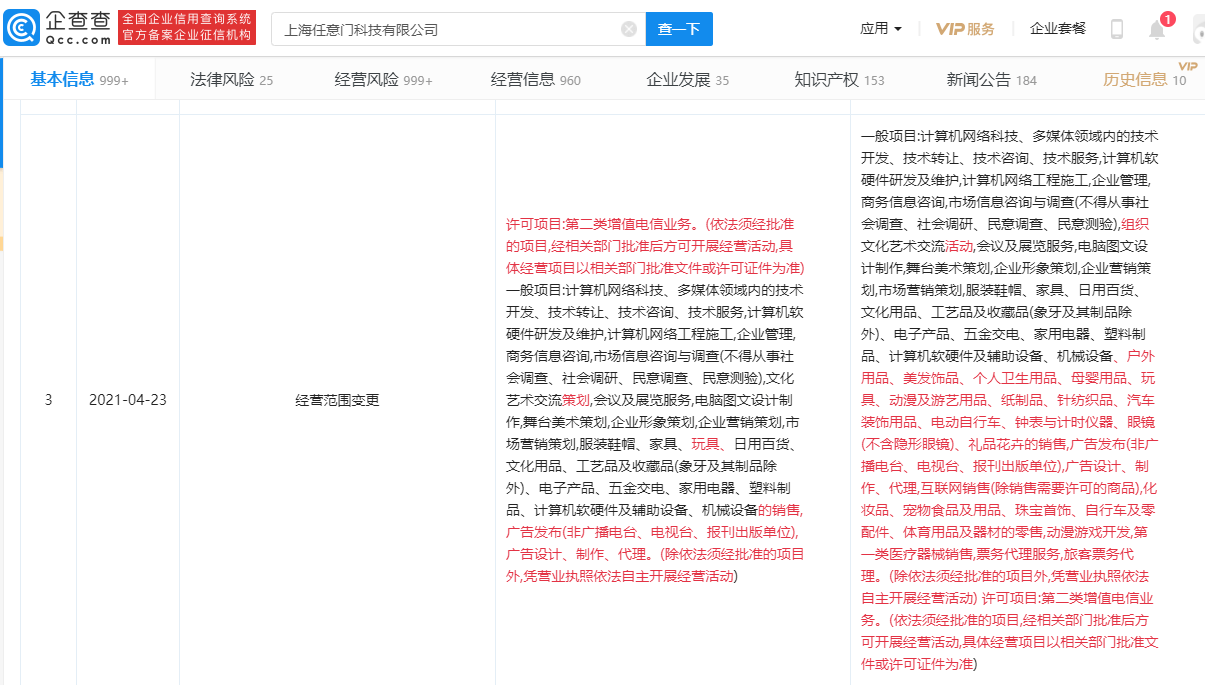Expand the 应用 dropdown menu

tap(880, 29)
